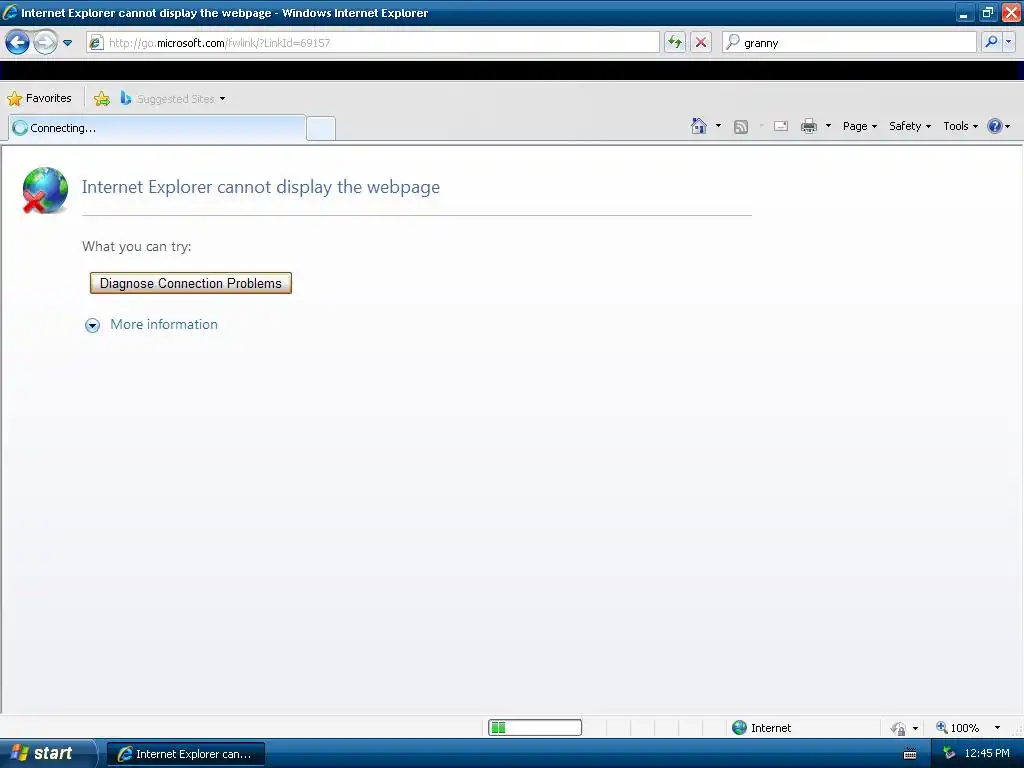1024x768 pixels.
Task: Click the keyboard icon in system tray
Action: coord(910,754)
